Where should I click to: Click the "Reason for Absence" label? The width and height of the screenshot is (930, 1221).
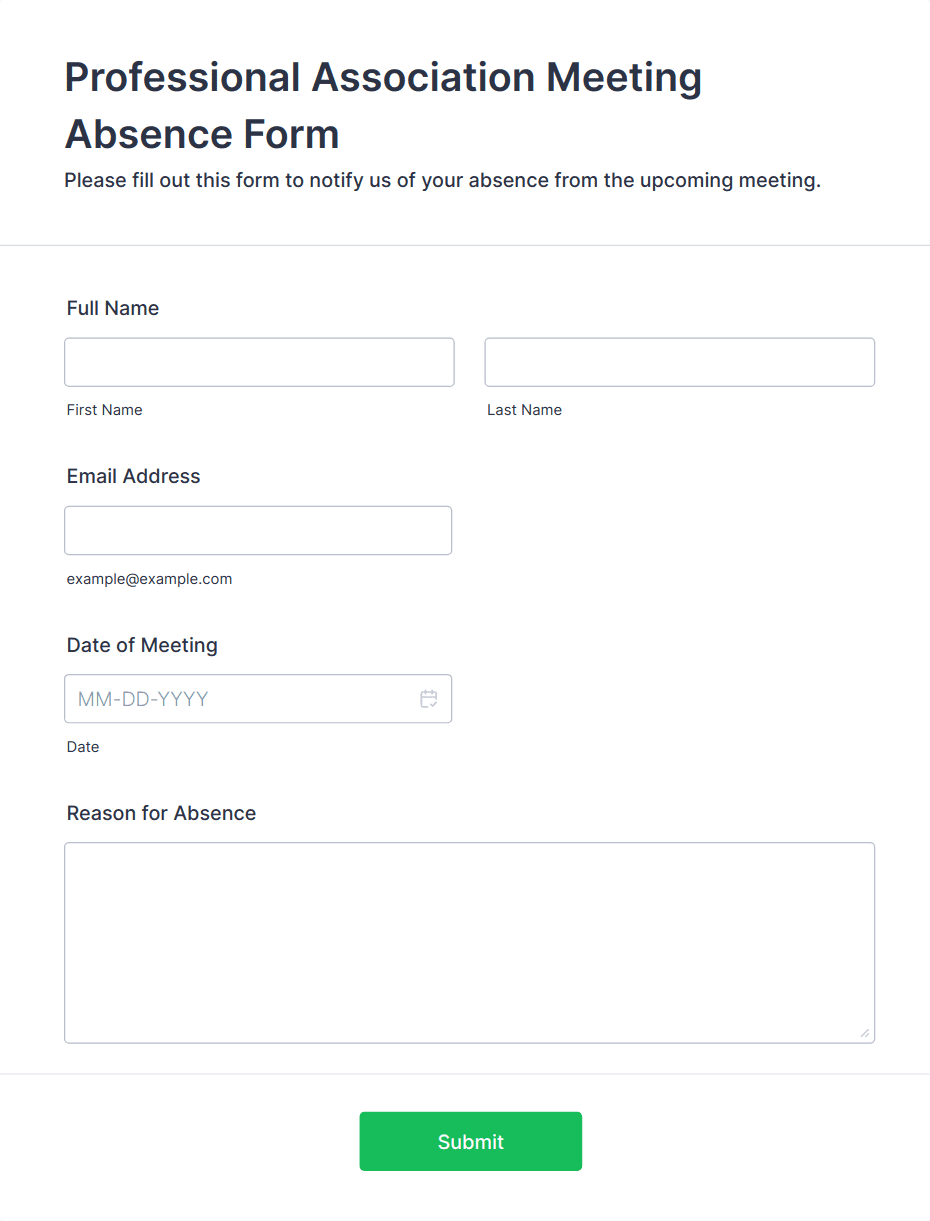coord(161,813)
